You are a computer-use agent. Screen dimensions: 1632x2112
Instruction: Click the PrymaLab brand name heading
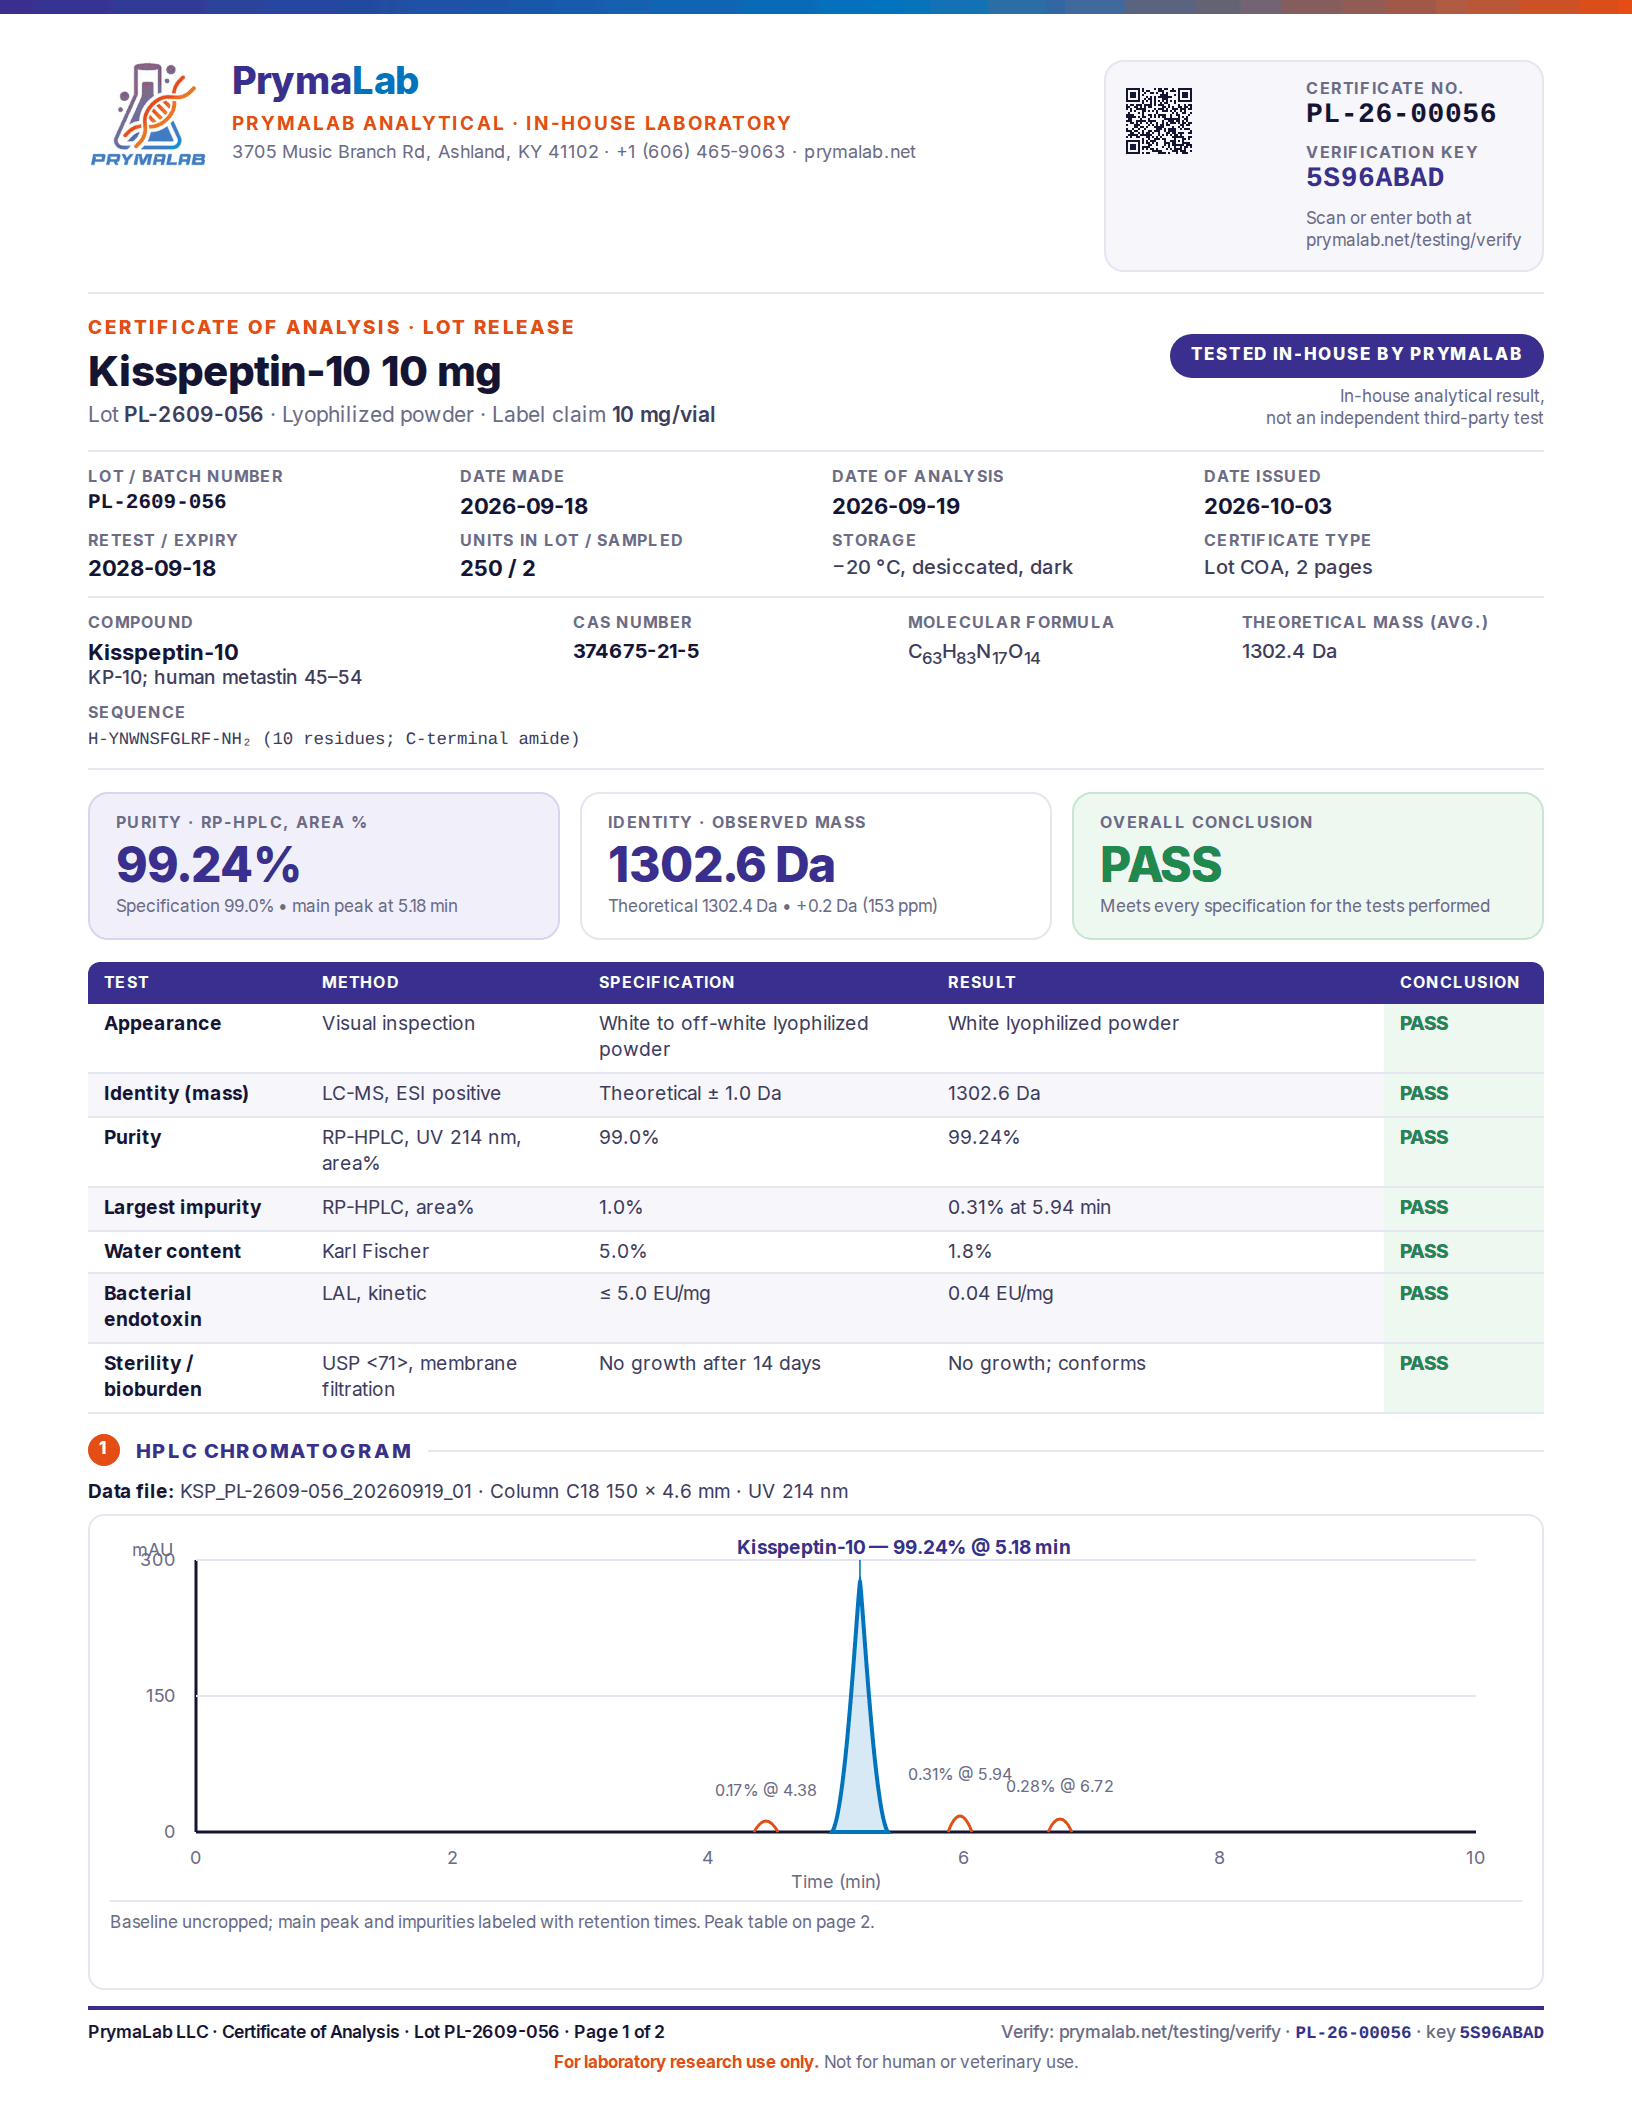tap(325, 81)
